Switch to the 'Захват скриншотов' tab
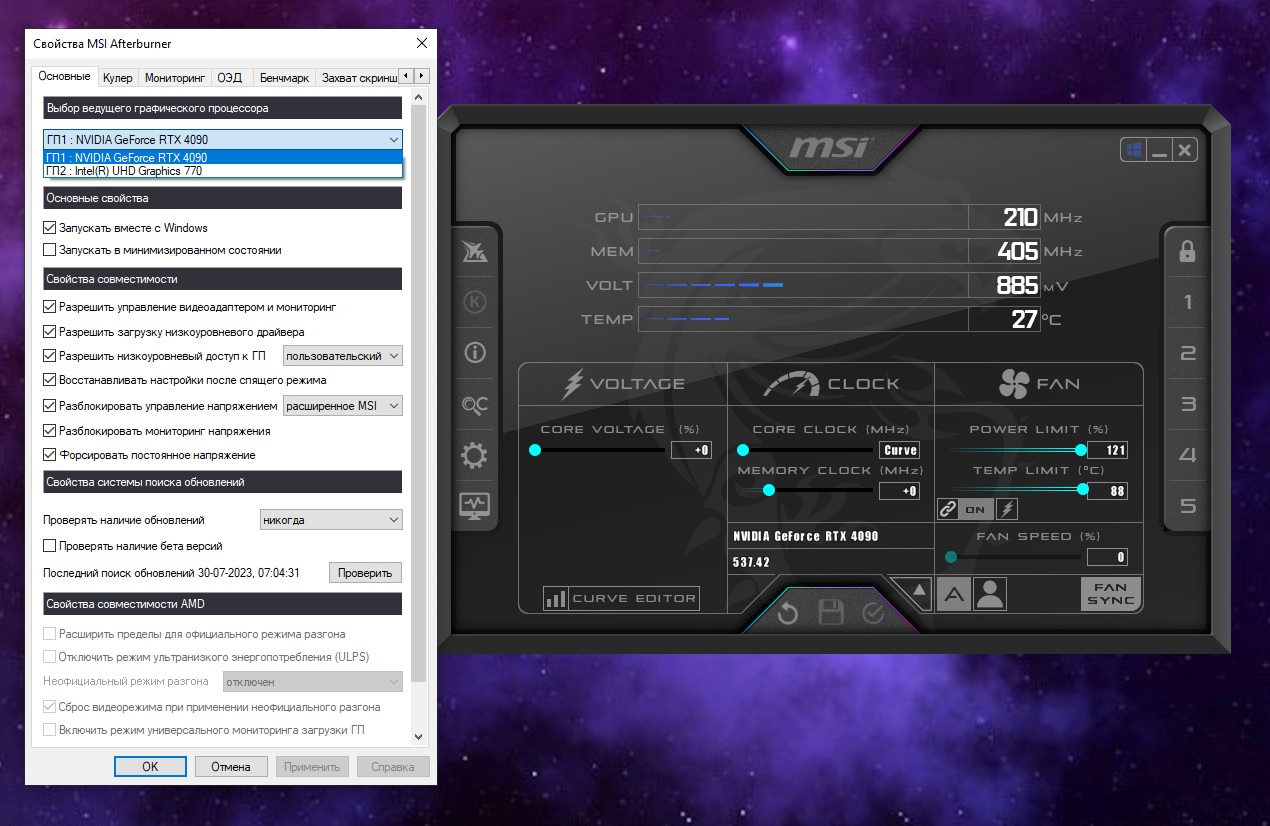 (358, 77)
